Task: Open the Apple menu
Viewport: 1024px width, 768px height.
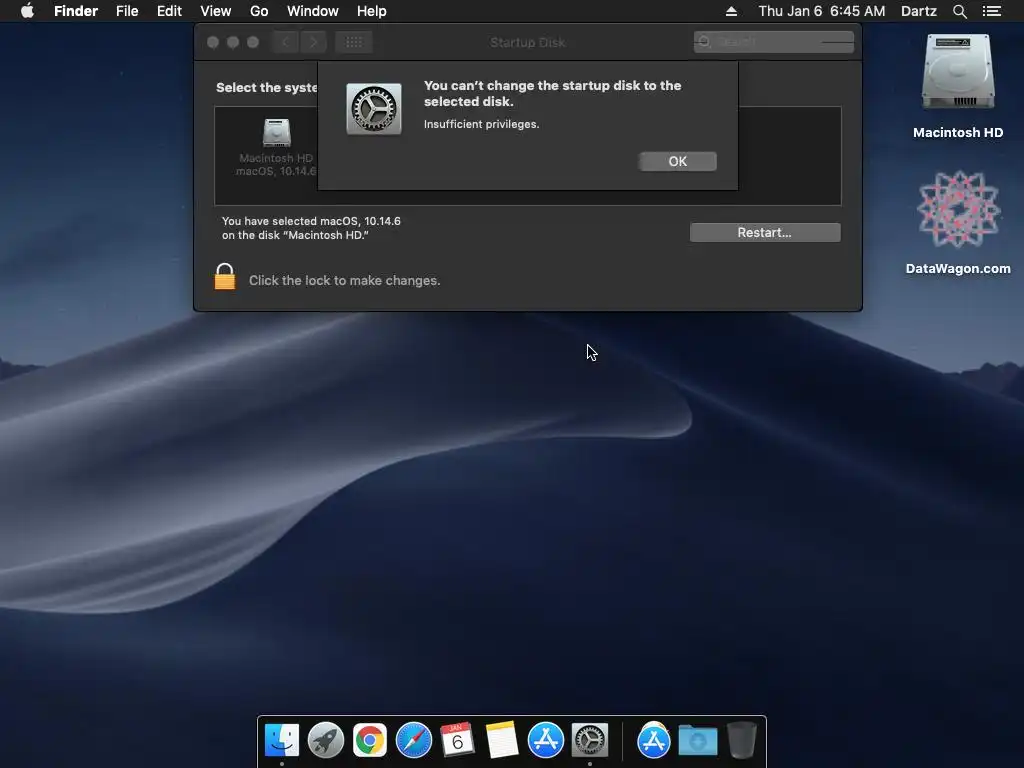Action: [x=27, y=11]
